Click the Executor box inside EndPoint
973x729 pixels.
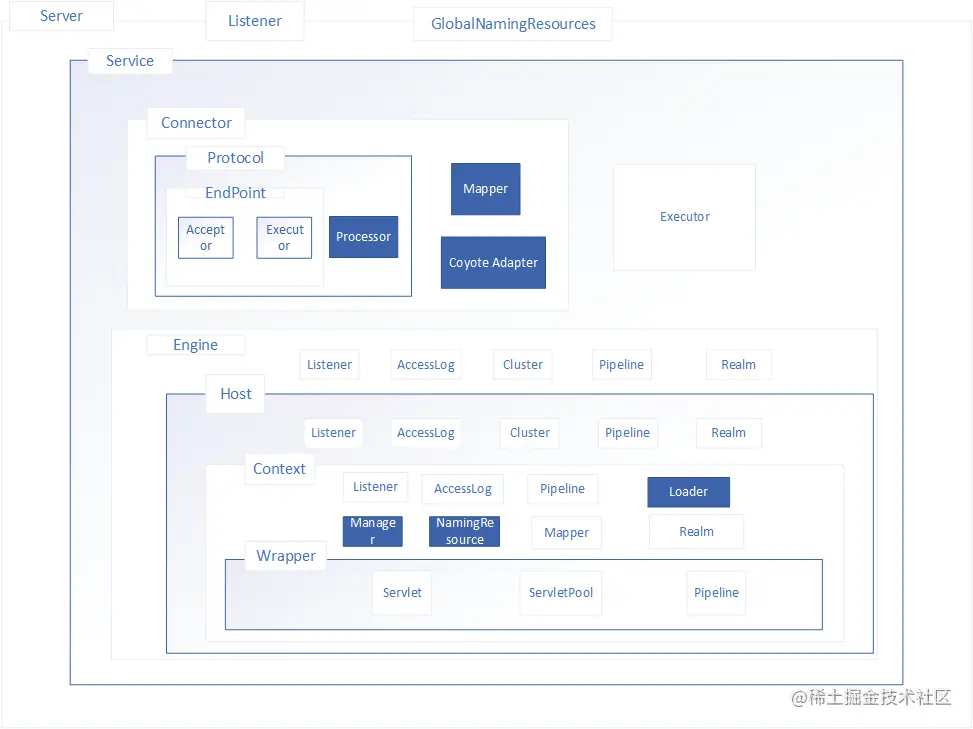[x=284, y=238]
